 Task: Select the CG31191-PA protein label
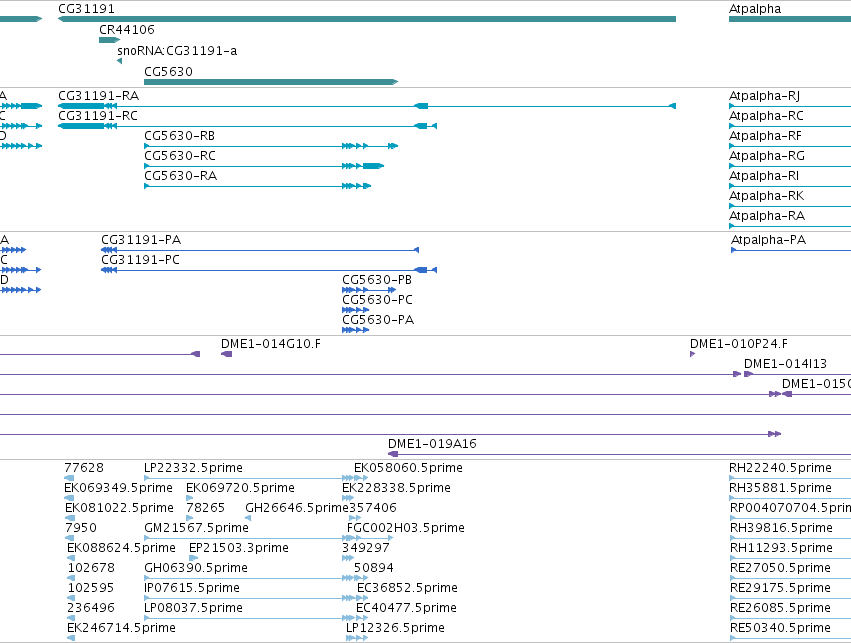tap(141, 240)
